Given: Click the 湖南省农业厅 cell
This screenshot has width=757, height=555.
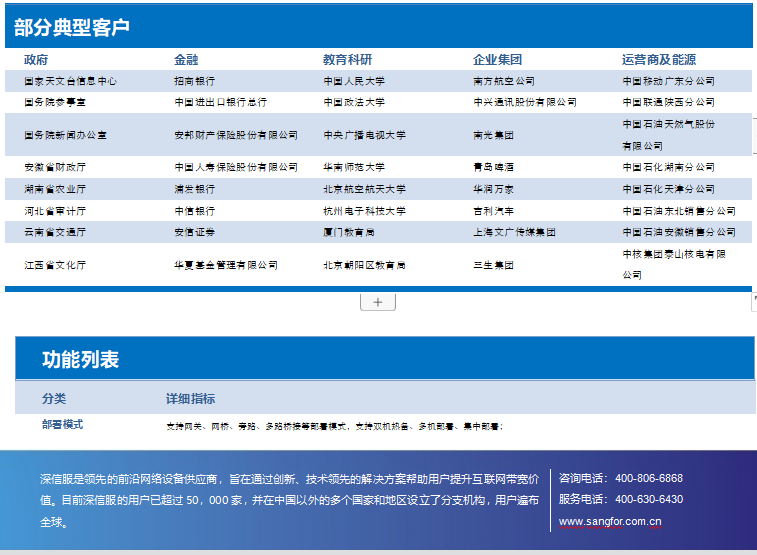Looking at the screenshot, I should [x=55, y=189].
